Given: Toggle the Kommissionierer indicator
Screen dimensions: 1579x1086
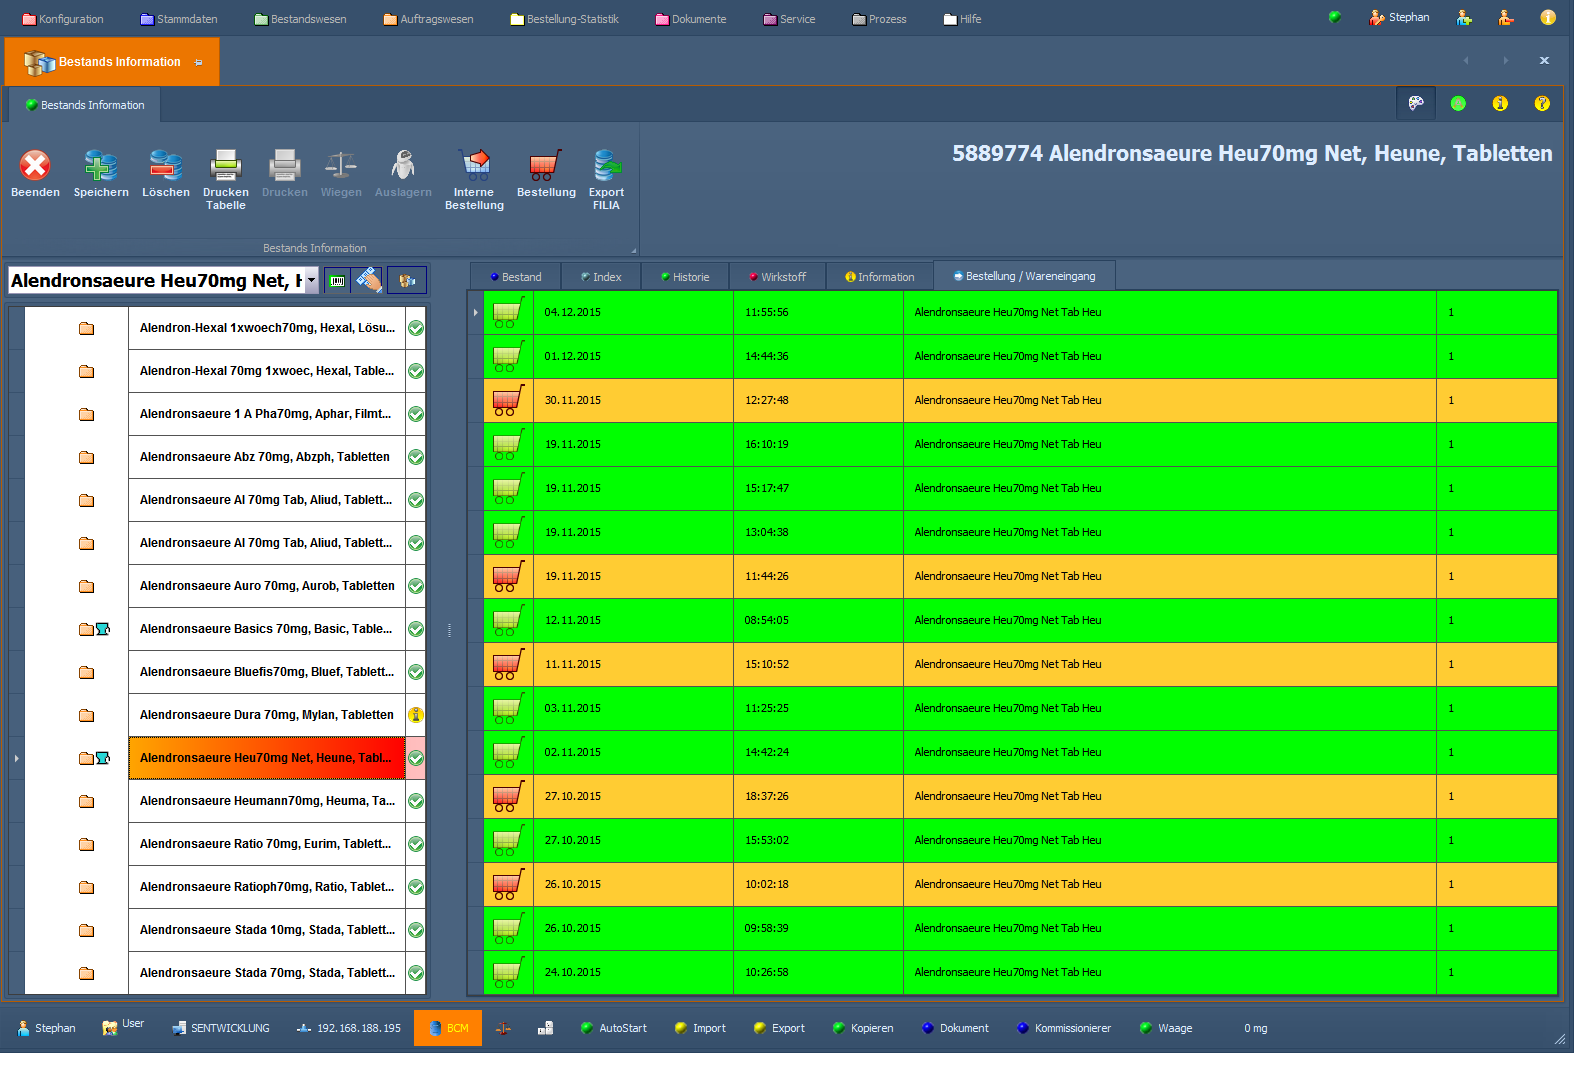Looking at the screenshot, I should pos(1023,1028).
